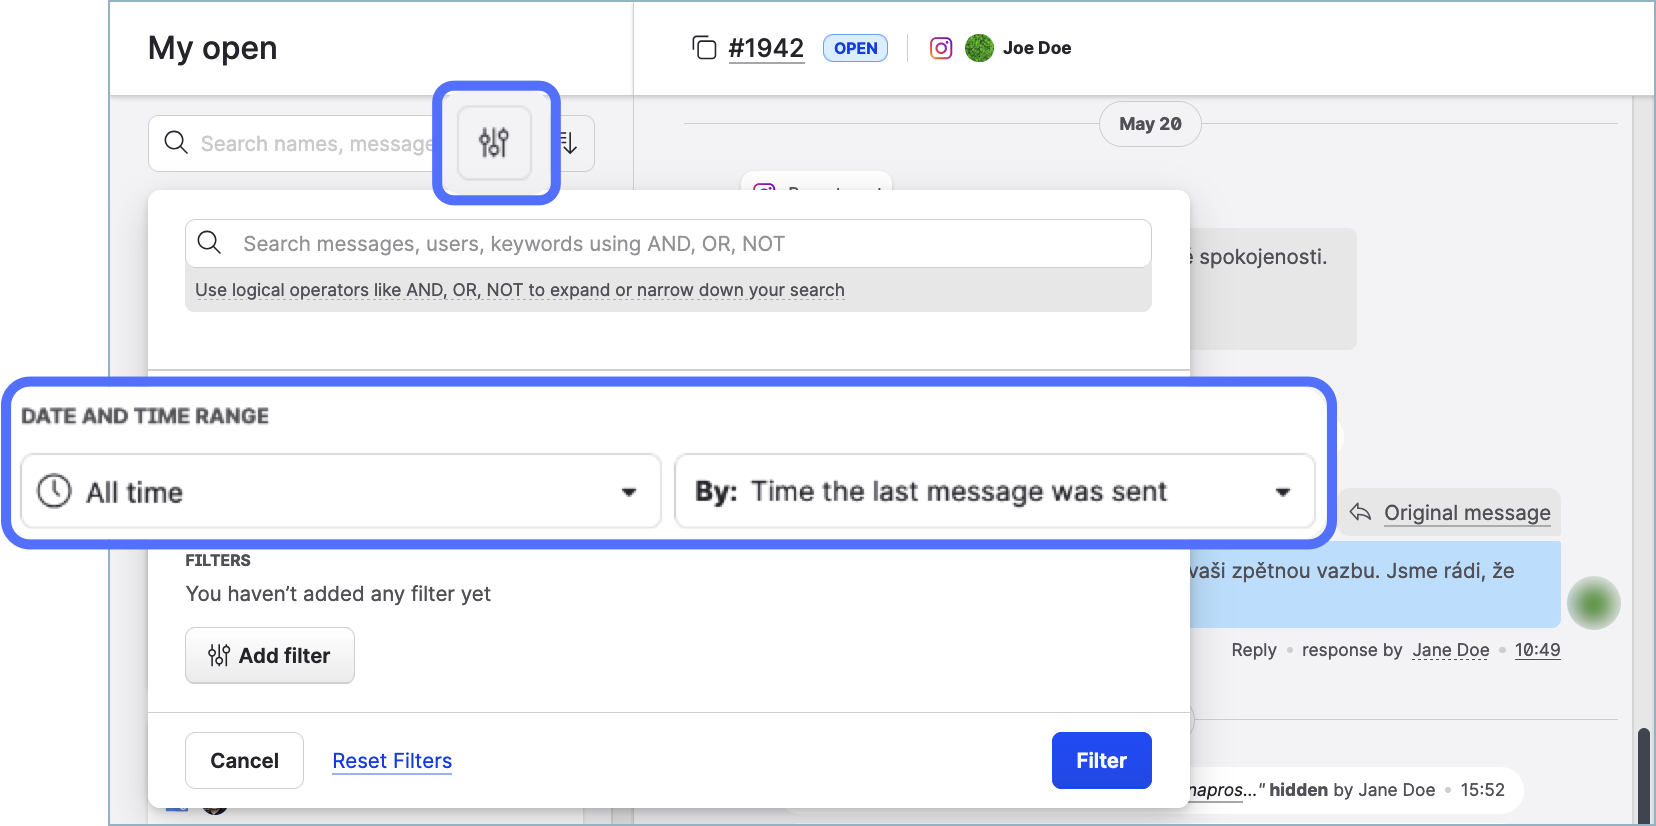Viewport: 1656px width, 826px height.
Task: Click the conversation scrollbar thumb
Action: 1643,775
